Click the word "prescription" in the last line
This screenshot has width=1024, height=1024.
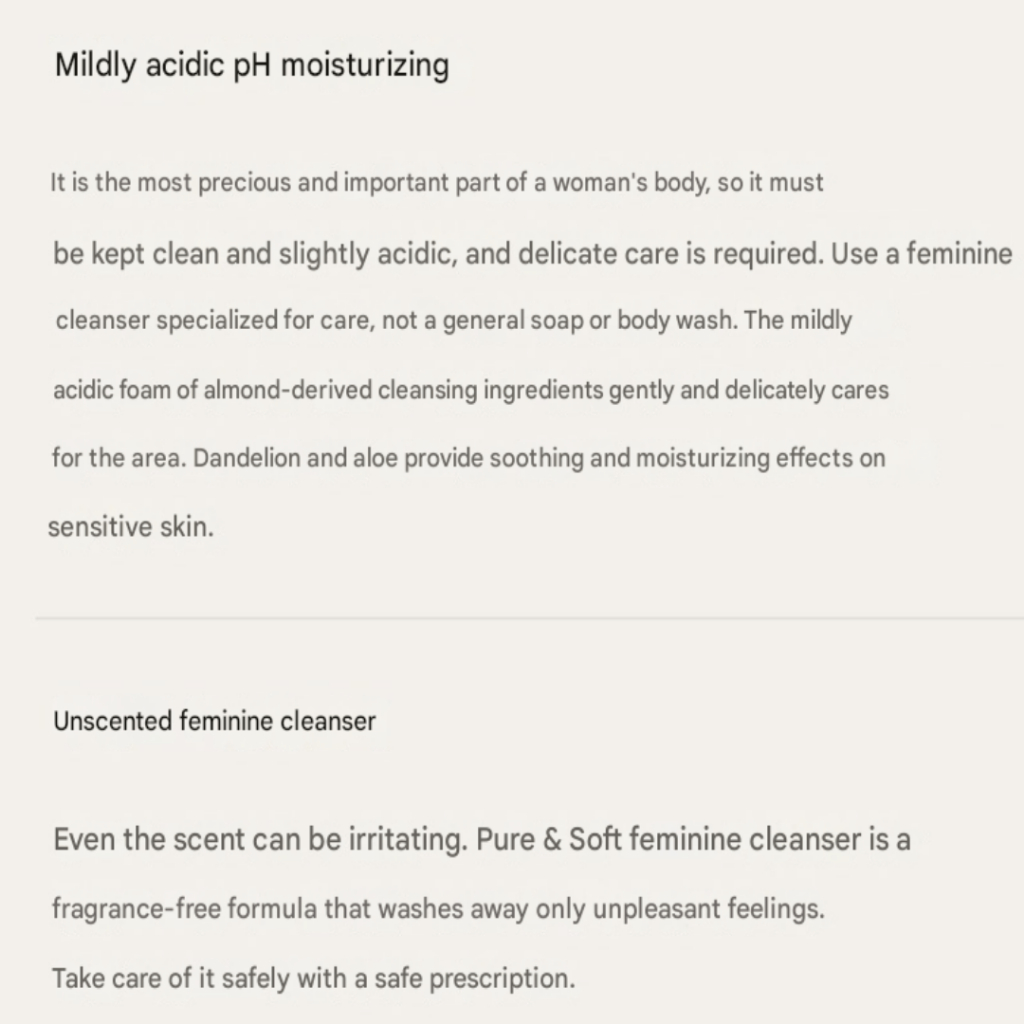pos(501,978)
